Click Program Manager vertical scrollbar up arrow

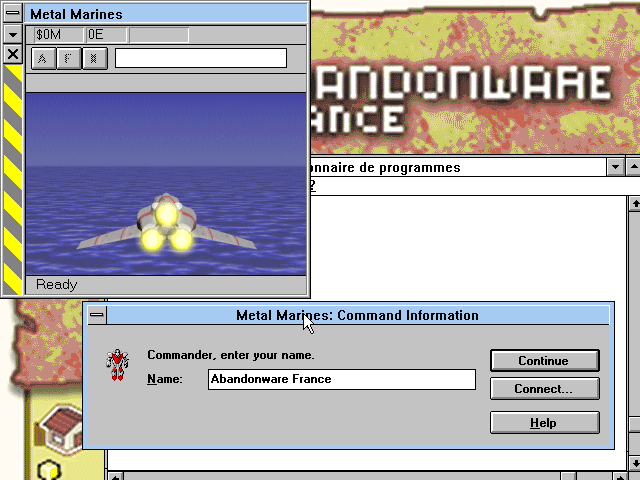[634, 204]
